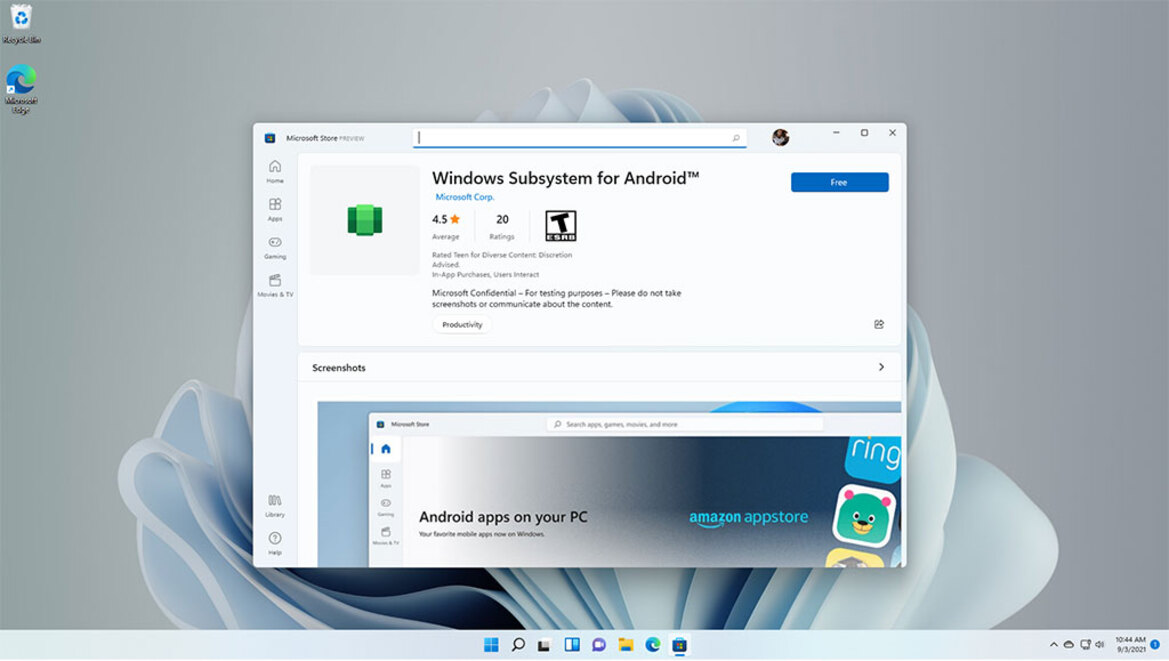Click the magnifier icon in the search box

coord(736,138)
